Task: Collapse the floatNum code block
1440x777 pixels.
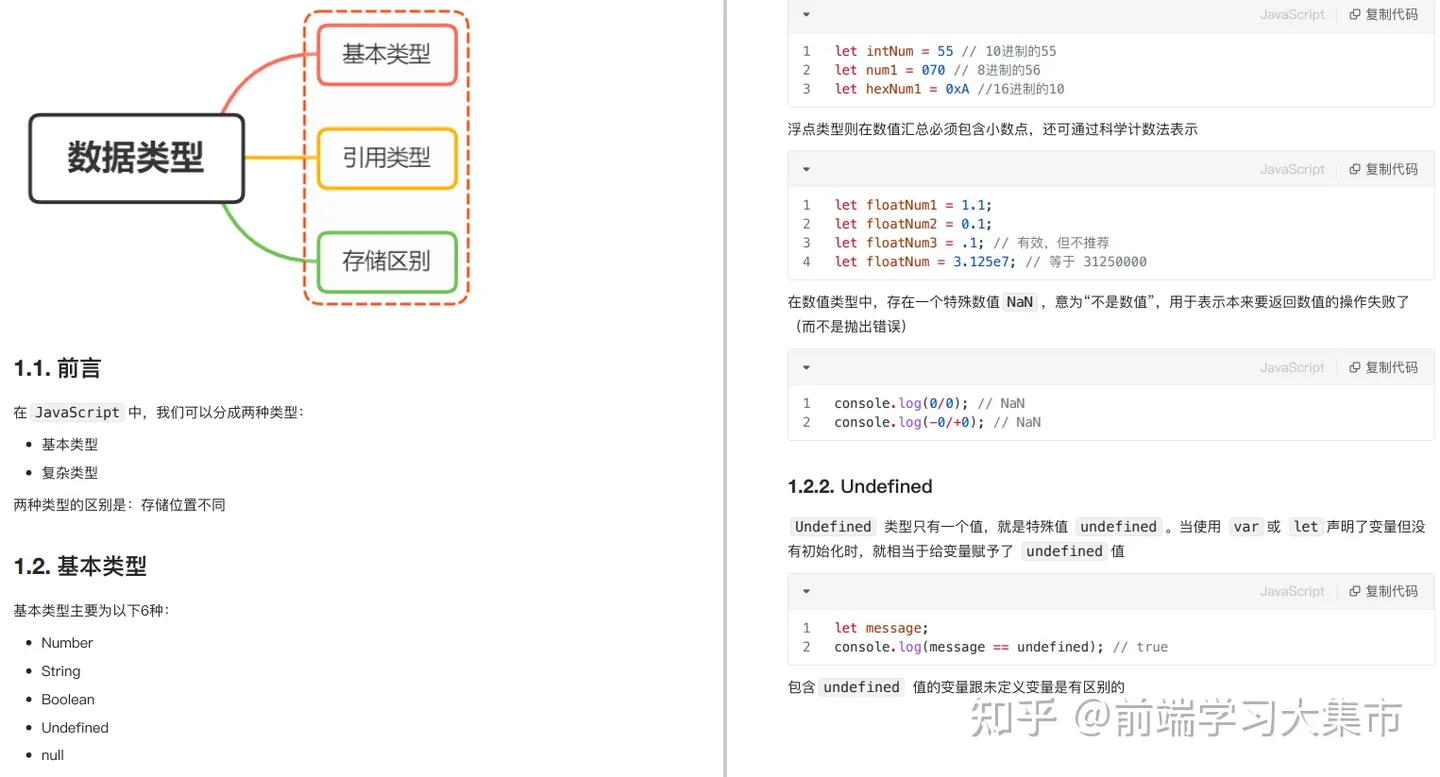Action: [x=806, y=168]
